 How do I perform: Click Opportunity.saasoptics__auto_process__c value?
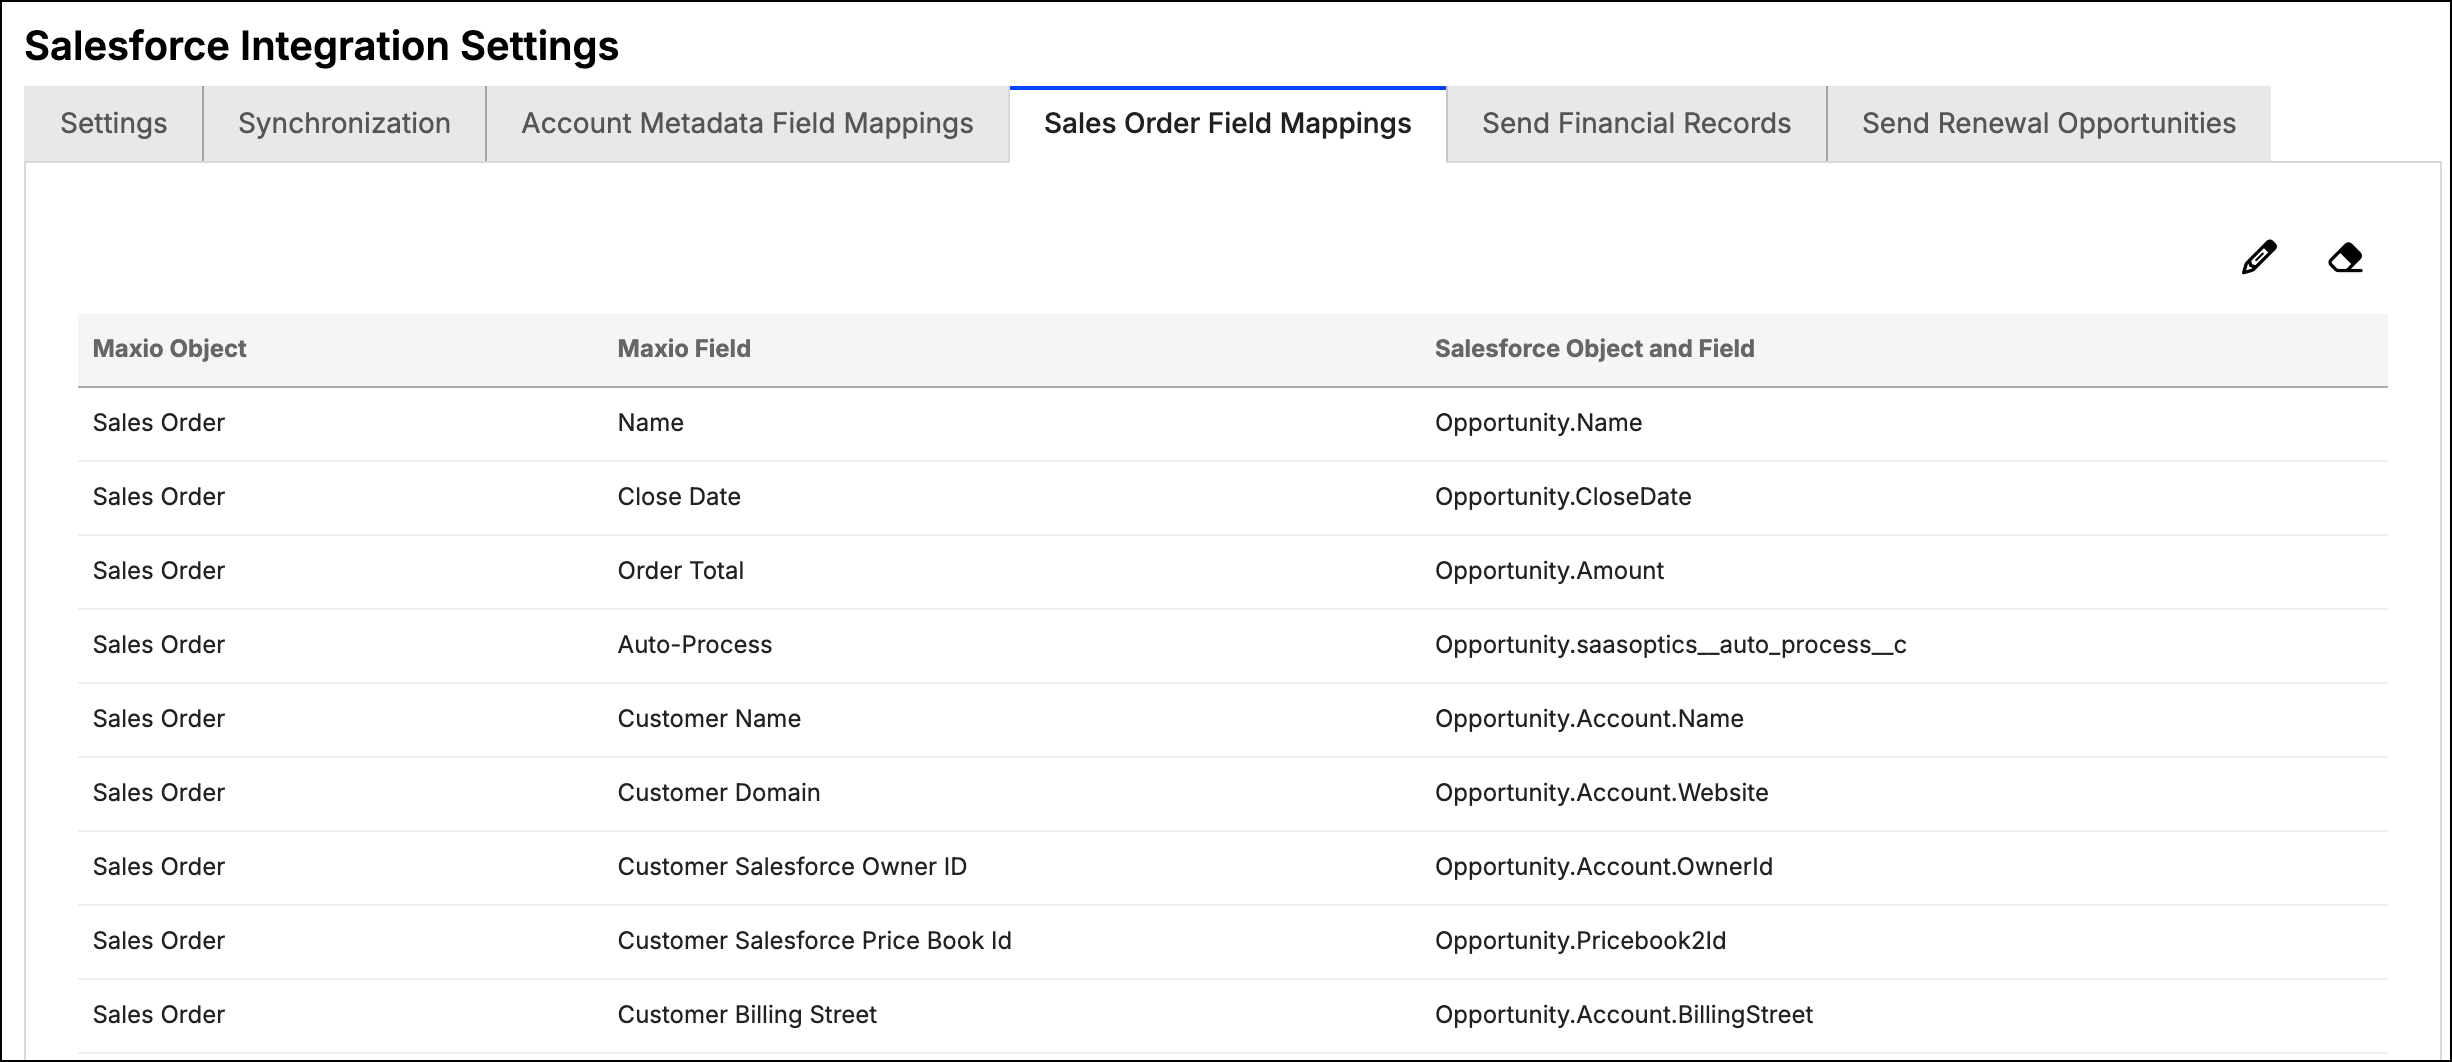(x=1670, y=645)
